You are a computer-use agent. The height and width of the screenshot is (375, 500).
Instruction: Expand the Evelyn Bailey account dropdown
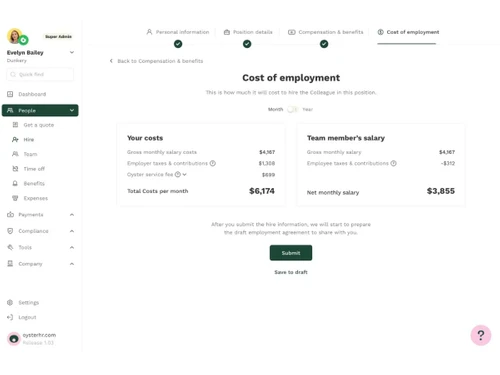pos(72,52)
